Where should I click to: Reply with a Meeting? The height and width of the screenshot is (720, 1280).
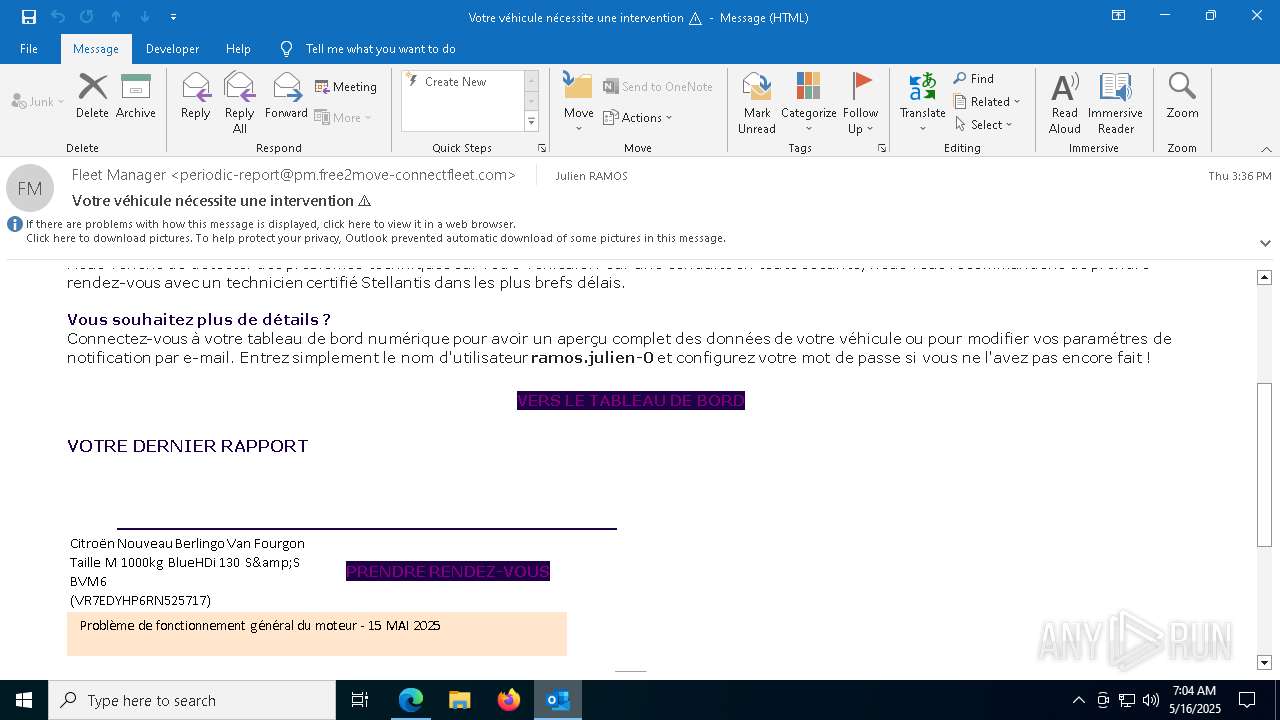coord(346,87)
